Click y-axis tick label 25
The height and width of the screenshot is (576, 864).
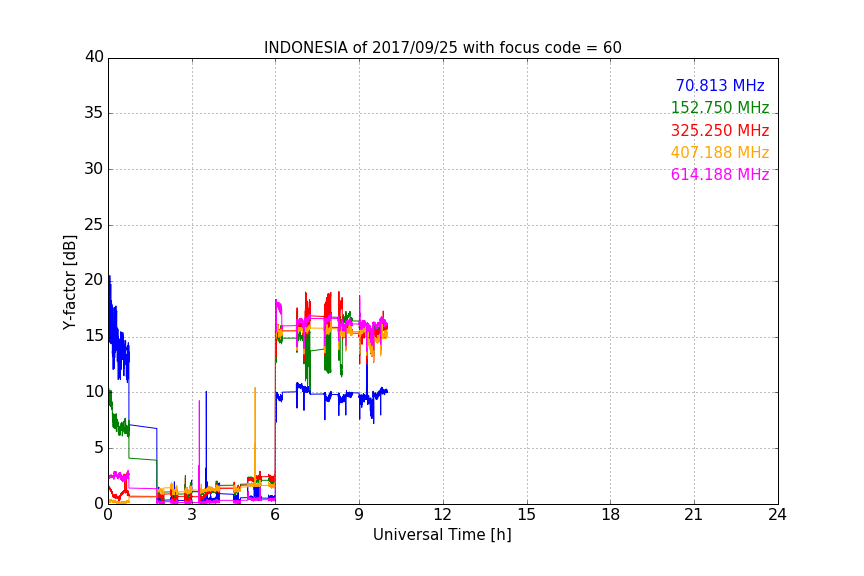pos(94,225)
